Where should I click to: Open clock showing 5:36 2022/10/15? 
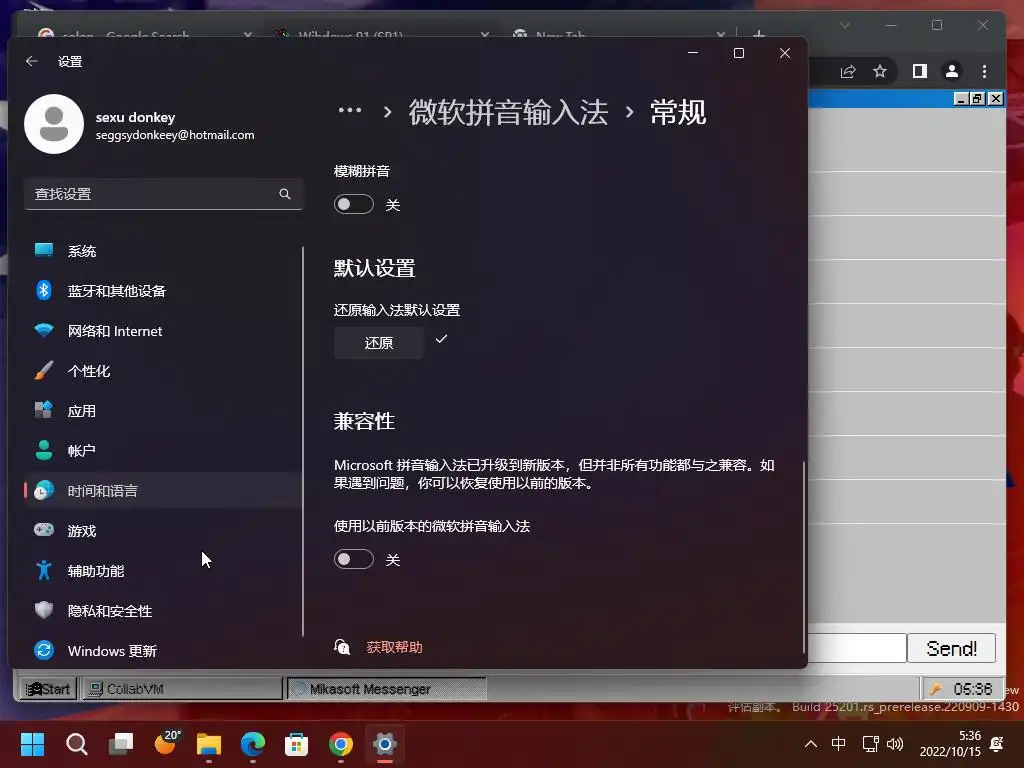click(950, 744)
